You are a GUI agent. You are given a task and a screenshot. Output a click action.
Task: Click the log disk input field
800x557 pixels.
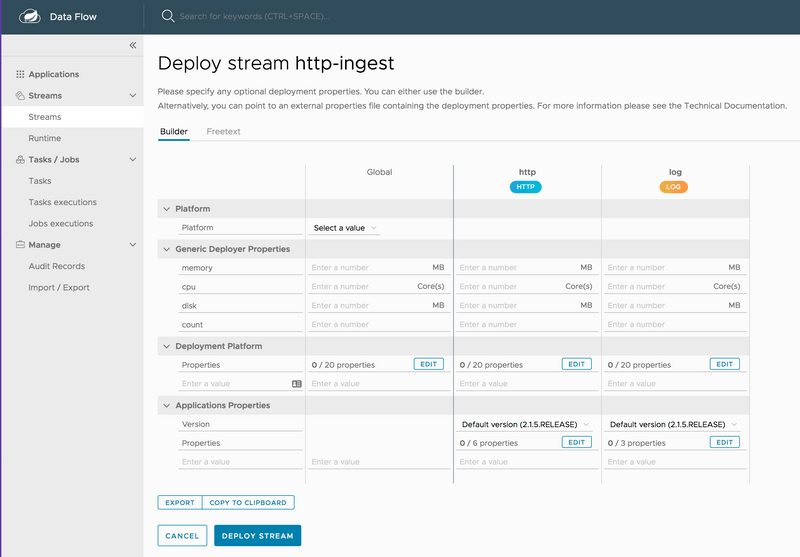pyautogui.click(x=674, y=306)
